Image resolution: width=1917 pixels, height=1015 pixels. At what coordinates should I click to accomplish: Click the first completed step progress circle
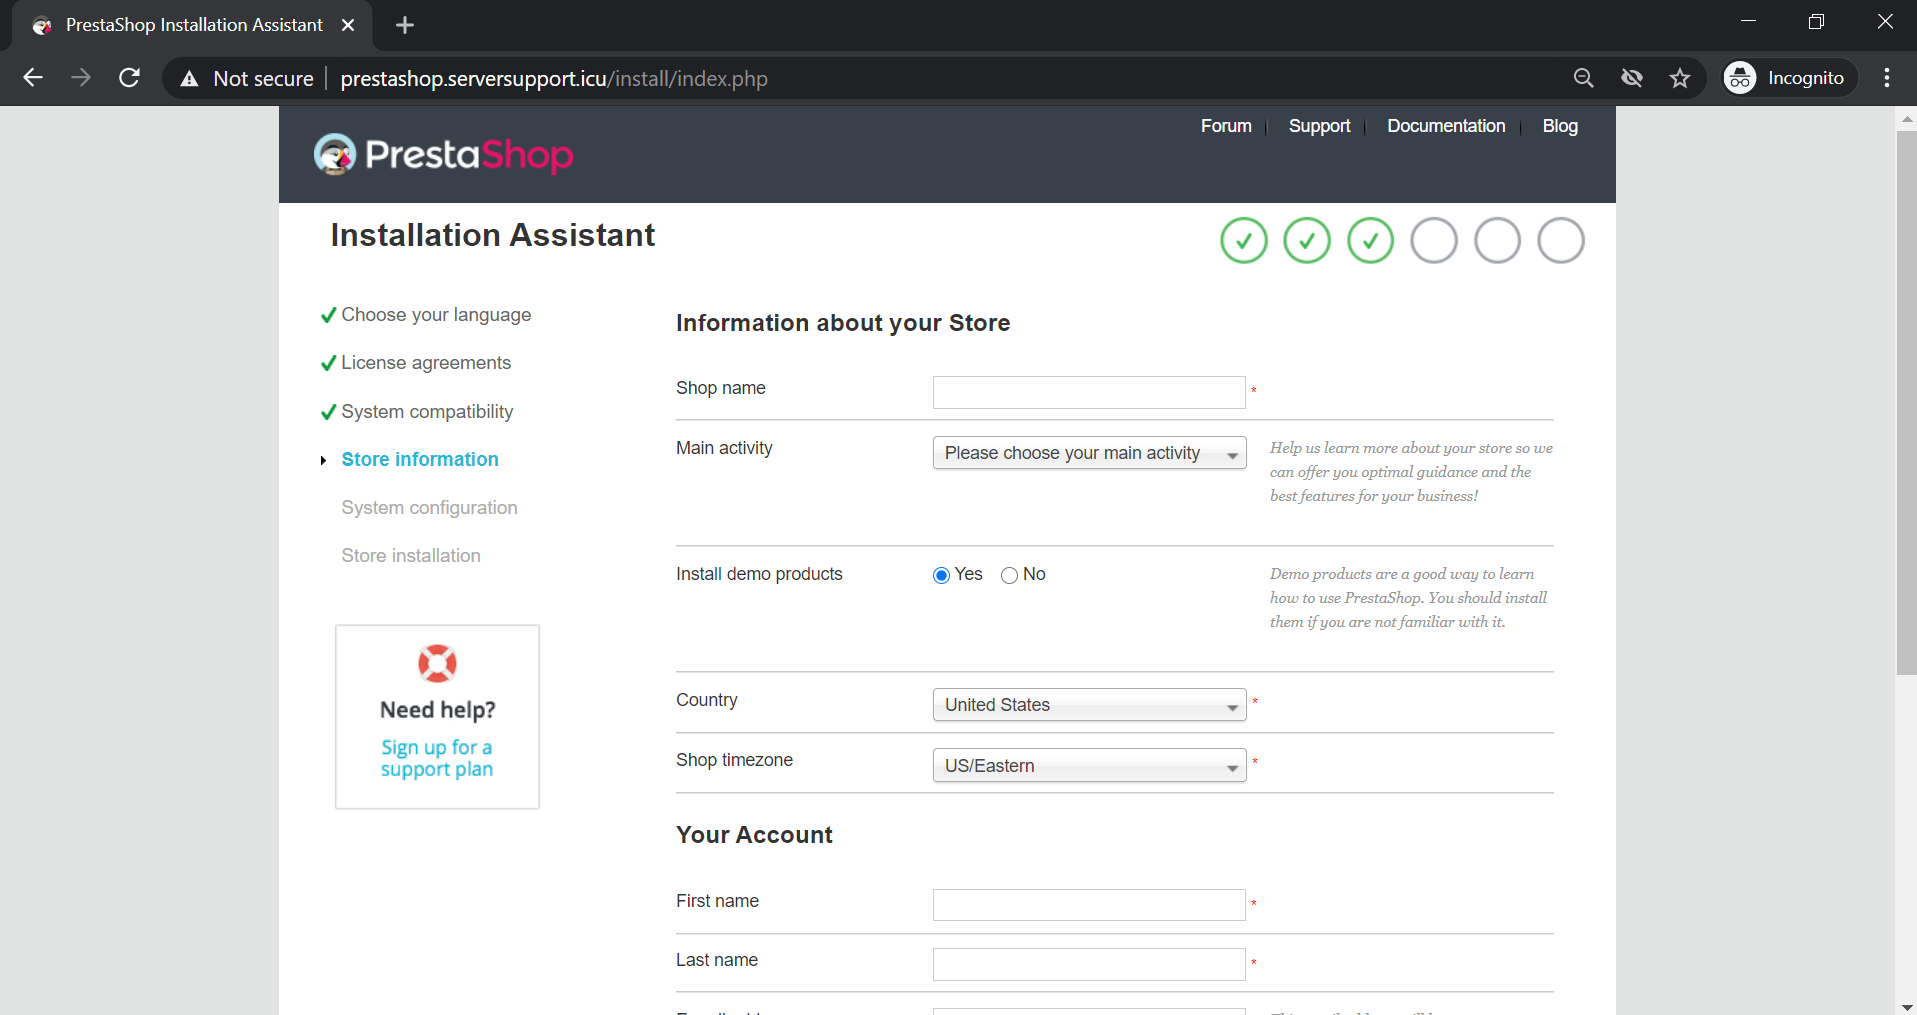[x=1243, y=241]
